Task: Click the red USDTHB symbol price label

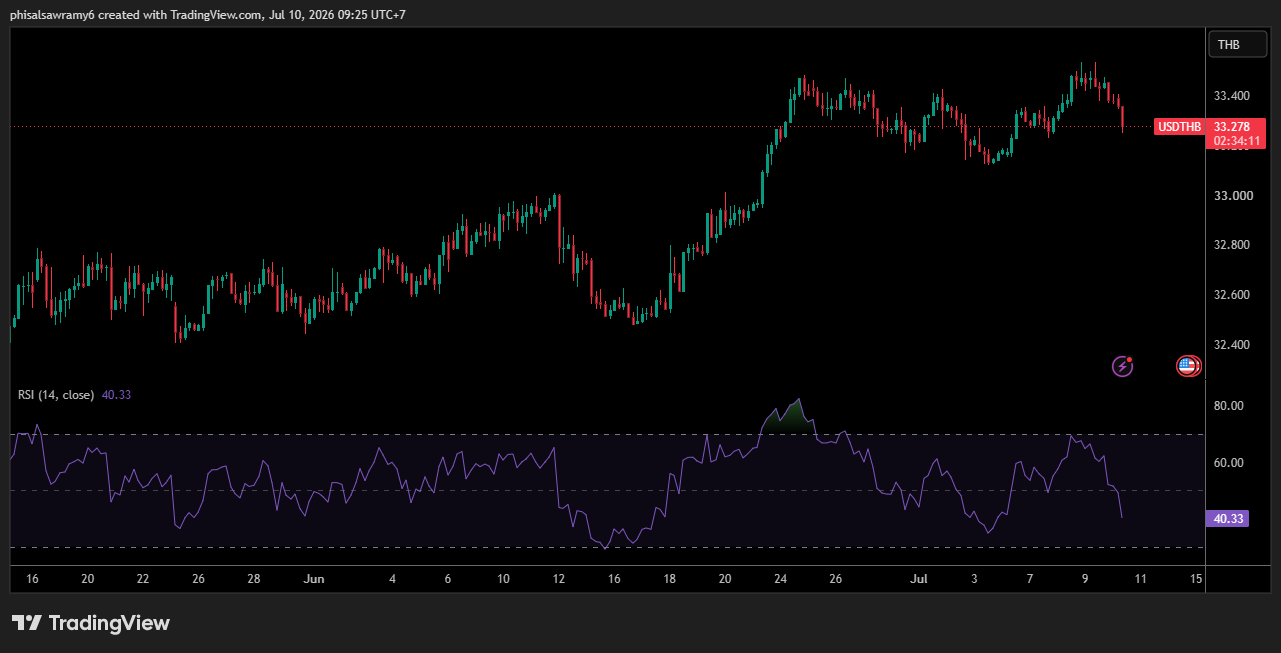Action: pos(1179,127)
